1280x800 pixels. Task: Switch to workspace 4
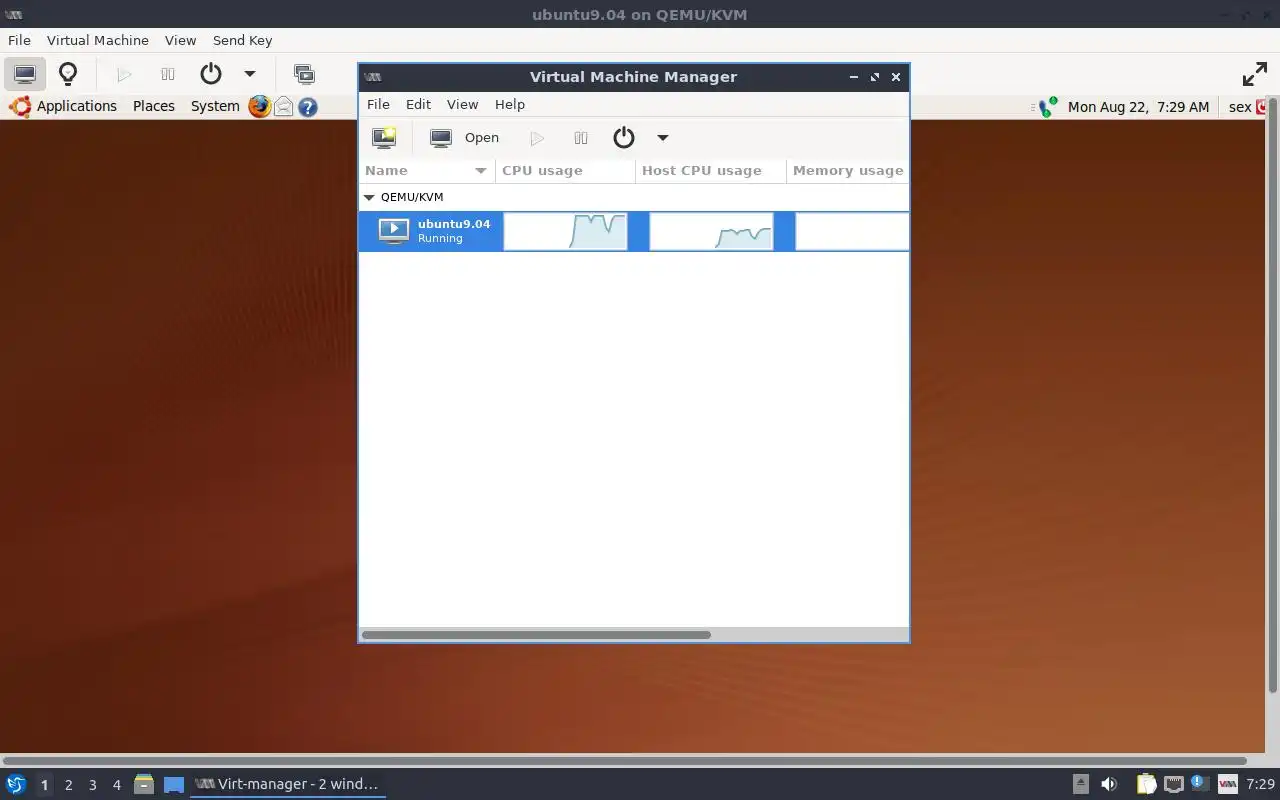(x=117, y=785)
